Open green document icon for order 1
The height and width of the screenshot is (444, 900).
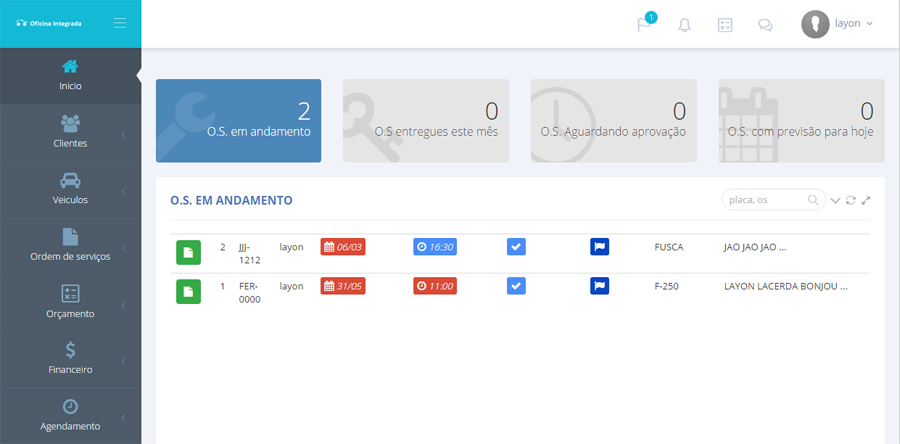(x=188, y=291)
